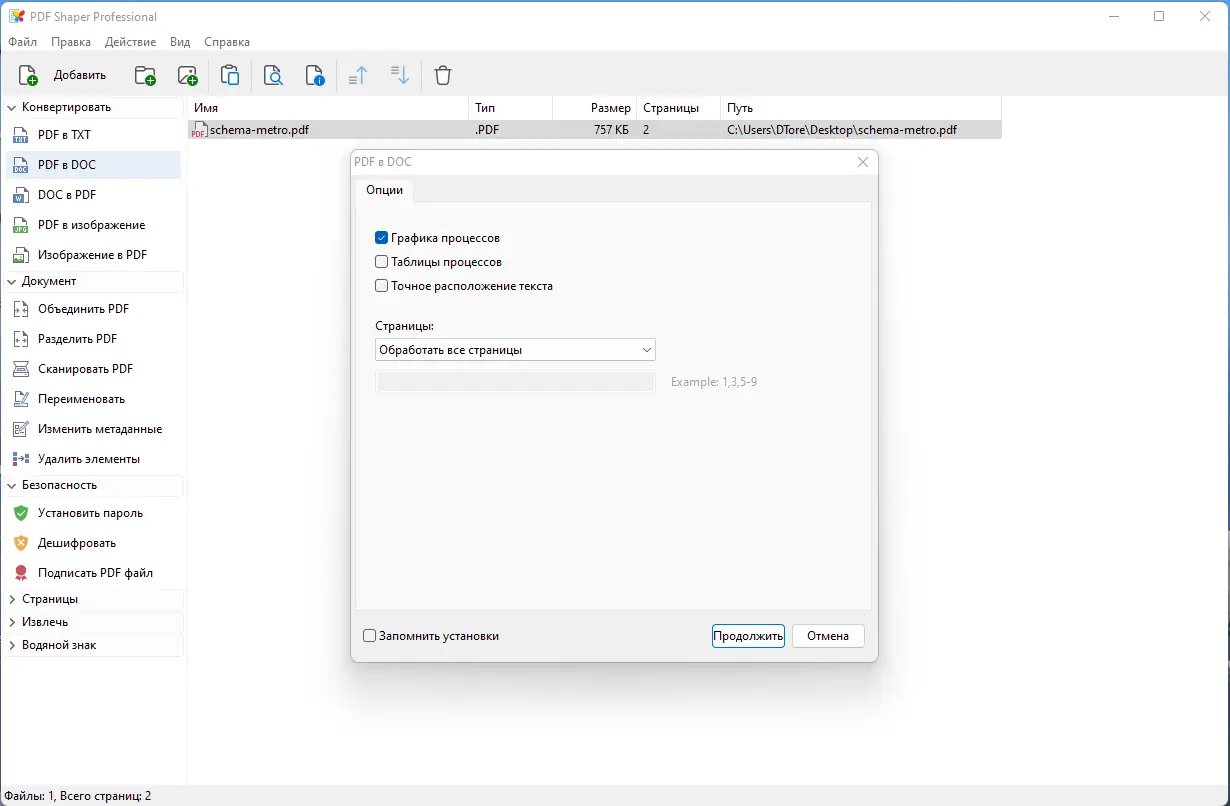Collapse the Конвертировать section
1230x806 pixels.
coord(64,106)
